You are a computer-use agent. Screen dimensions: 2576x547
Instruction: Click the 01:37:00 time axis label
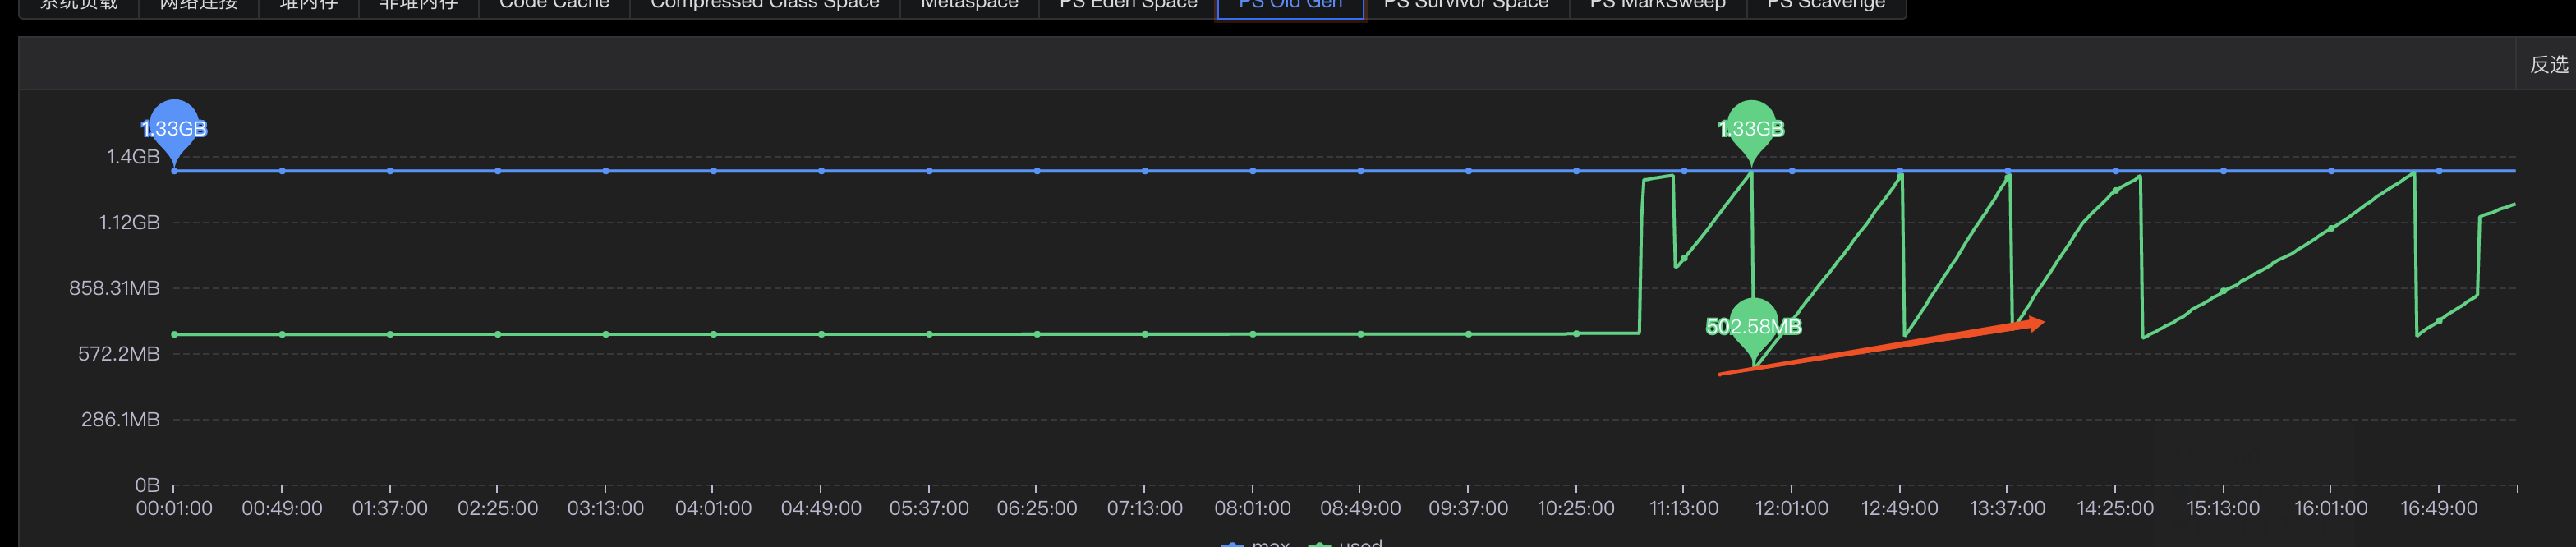390,508
